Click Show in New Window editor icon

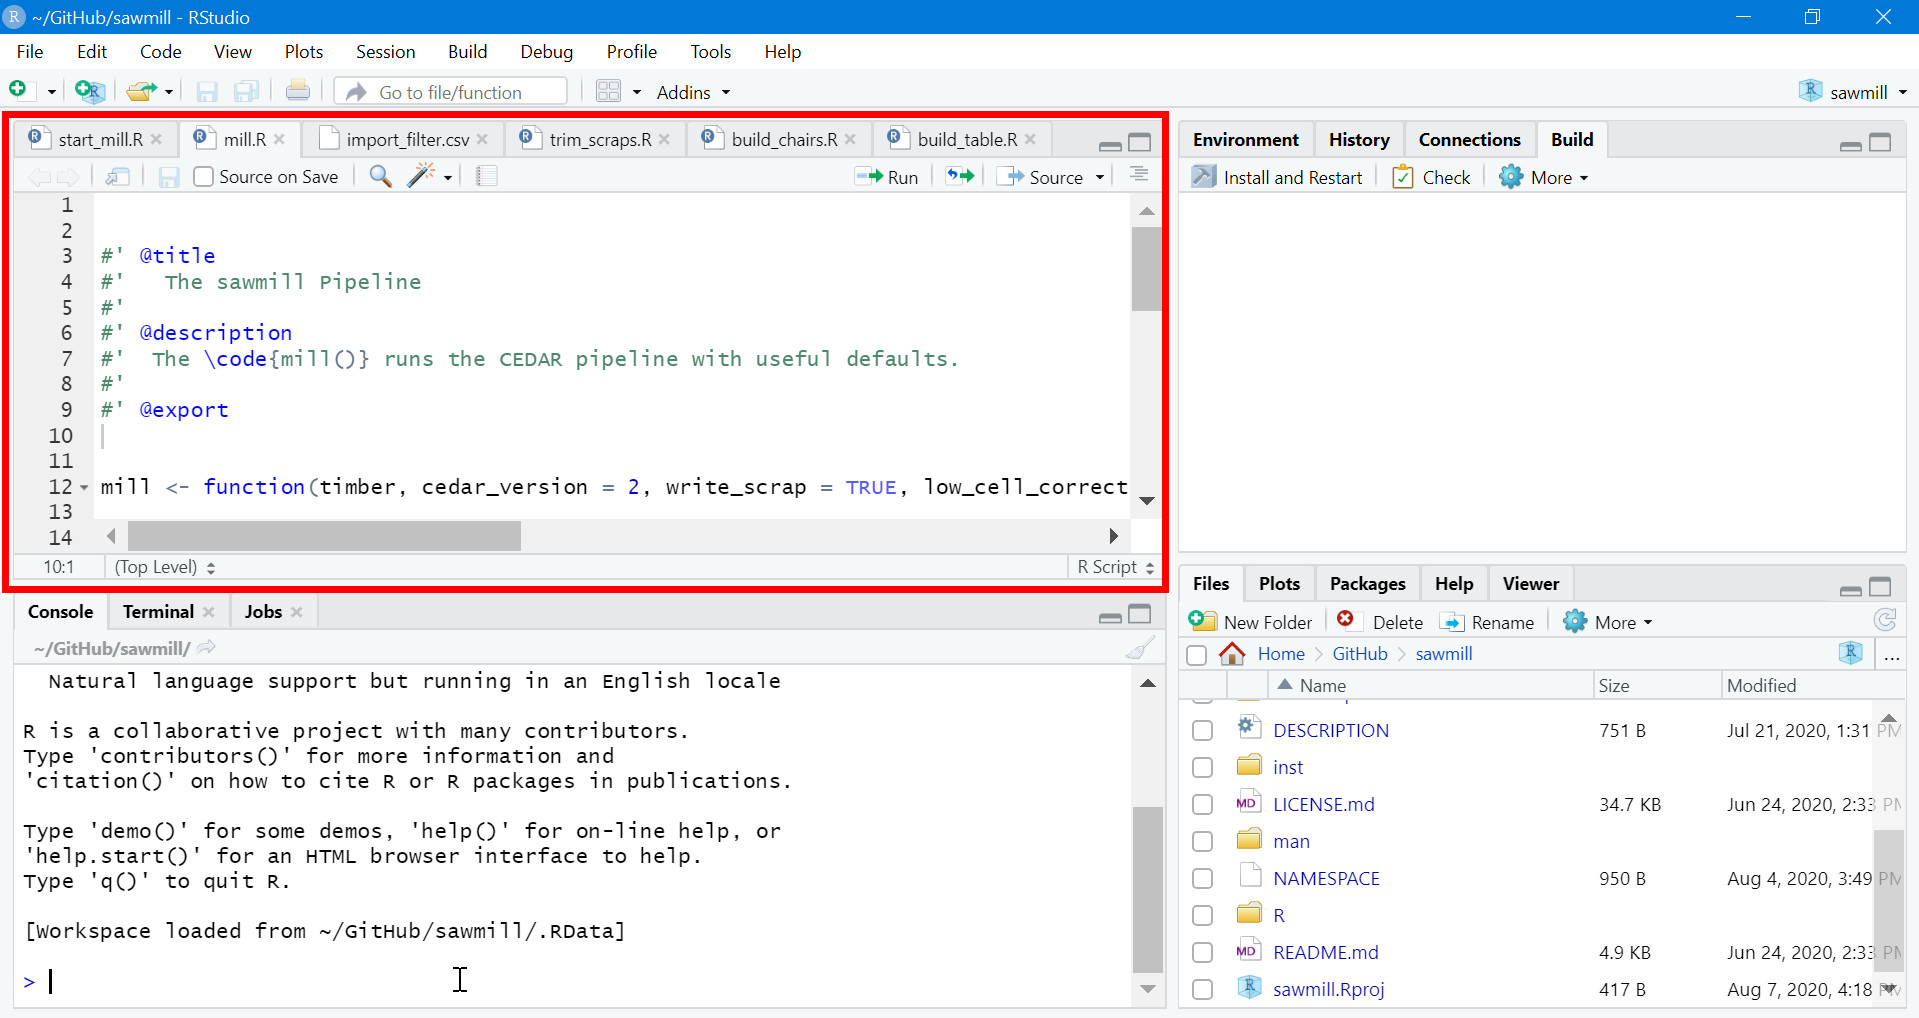point(117,177)
